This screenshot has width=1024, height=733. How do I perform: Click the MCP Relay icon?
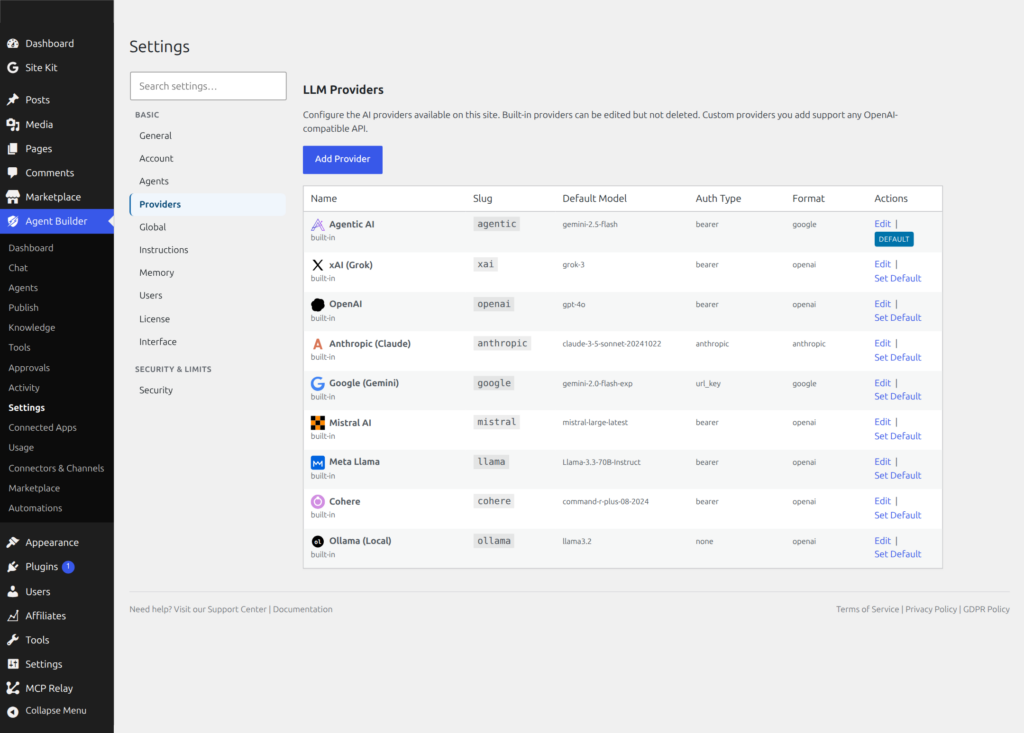[13, 689]
